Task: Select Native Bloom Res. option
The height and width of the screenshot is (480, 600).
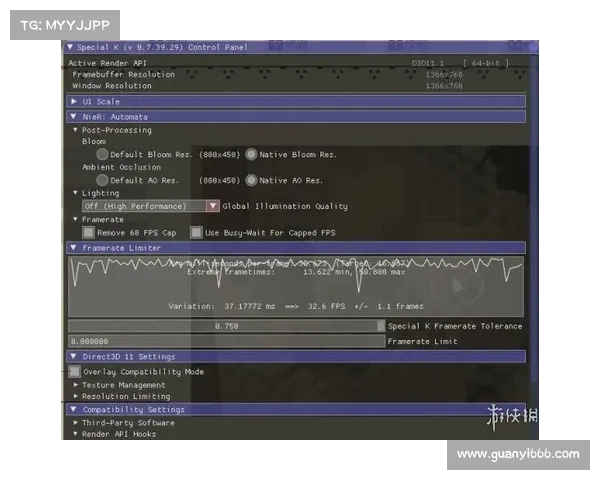Action: coord(252,154)
